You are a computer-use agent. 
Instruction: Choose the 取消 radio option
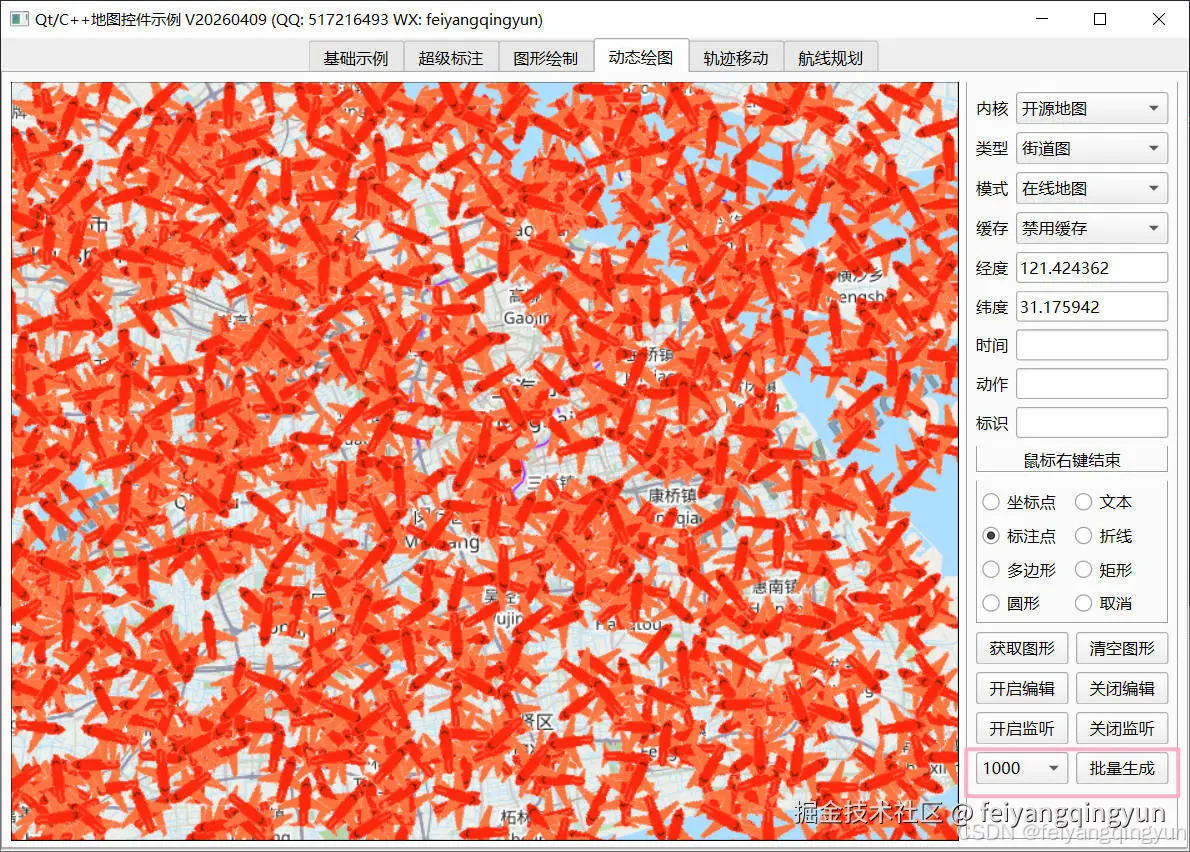coord(1103,603)
